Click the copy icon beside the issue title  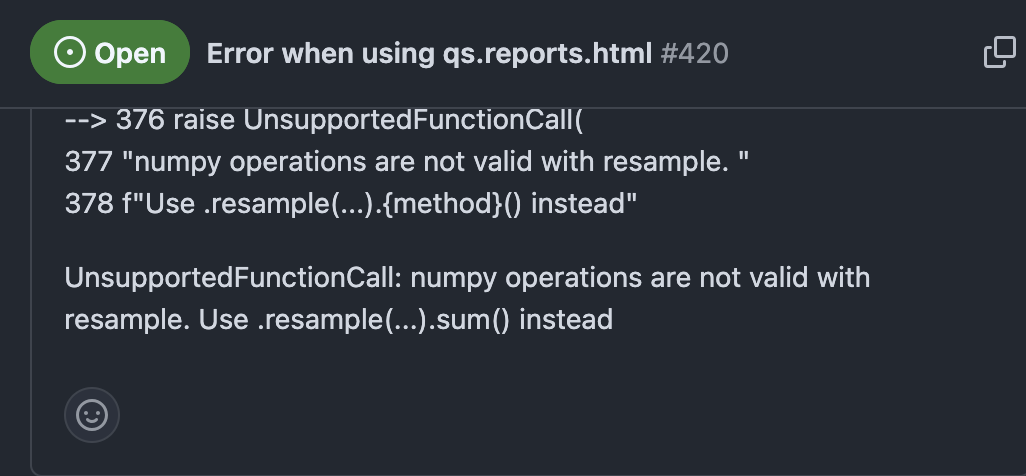(999, 53)
